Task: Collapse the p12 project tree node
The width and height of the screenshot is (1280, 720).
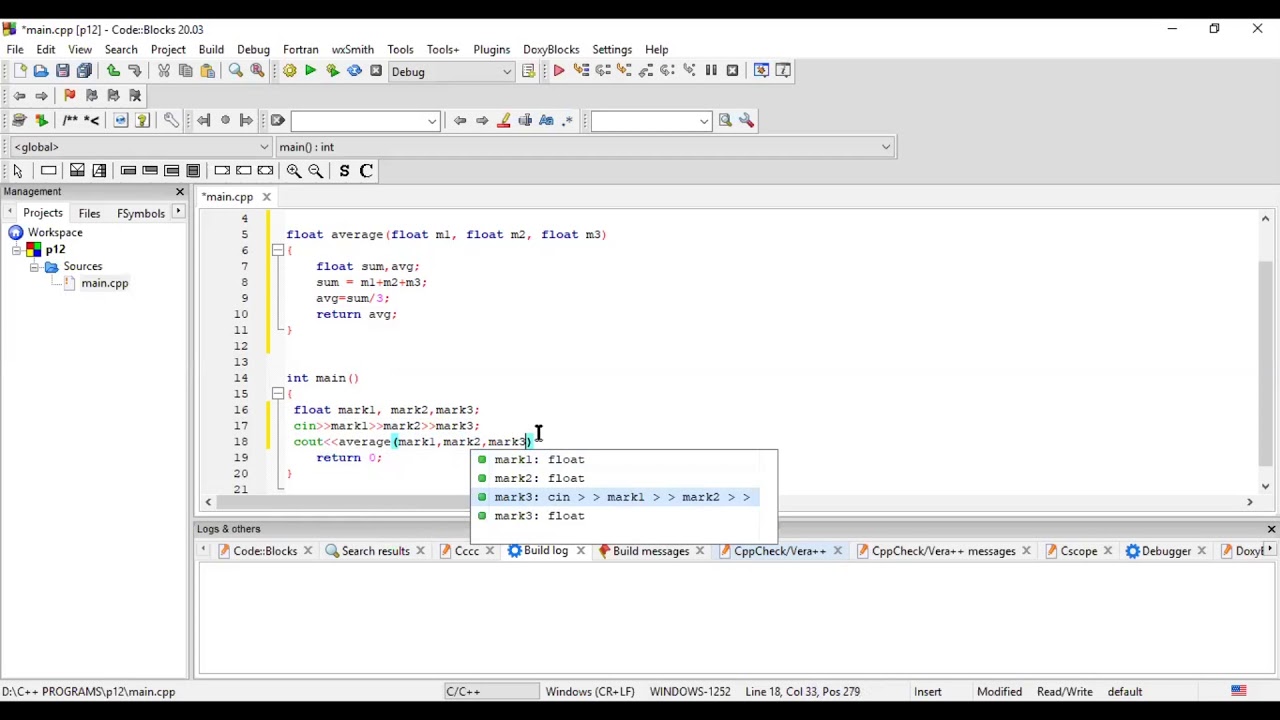Action: 17,250
